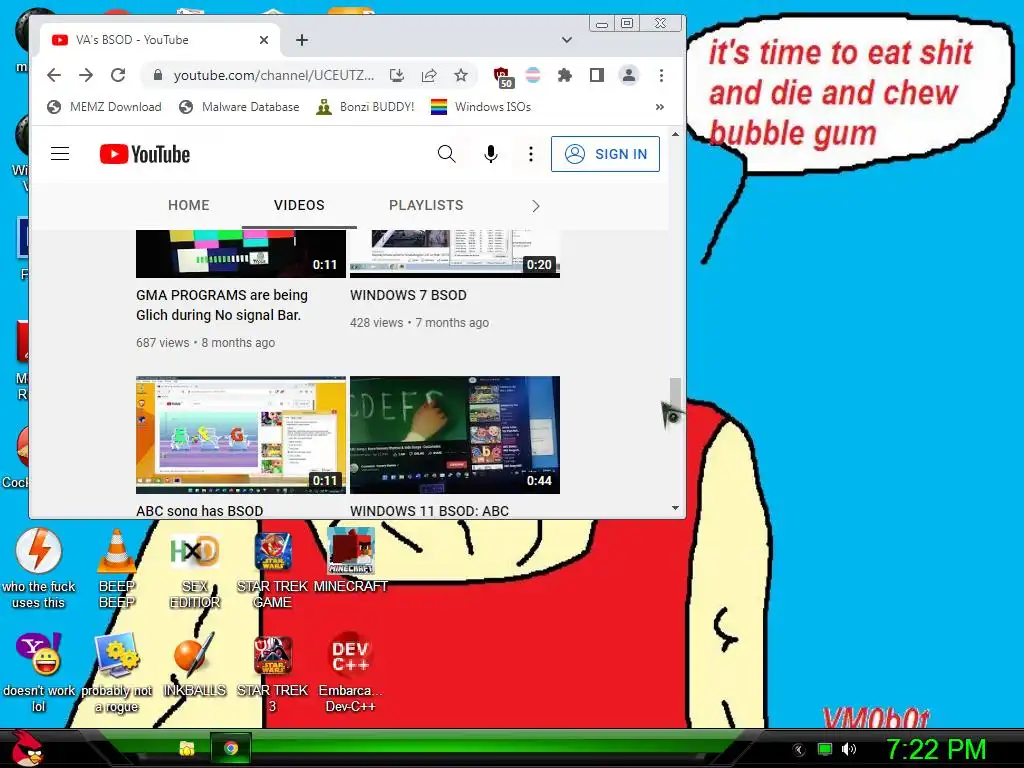Open the MEMZ Download bookmark
Image resolution: width=1024 pixels, height=768 pixels.
[x=104, y=106]
